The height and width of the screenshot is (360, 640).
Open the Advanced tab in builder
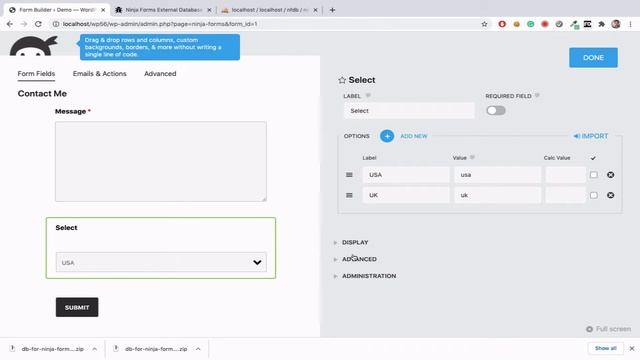tap(160, 74)
